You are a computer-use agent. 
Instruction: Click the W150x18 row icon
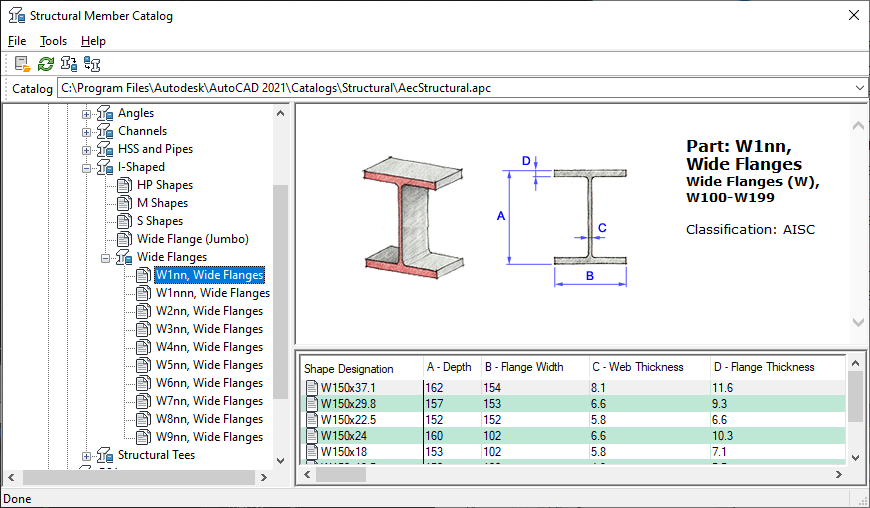[x=312, y=452]
